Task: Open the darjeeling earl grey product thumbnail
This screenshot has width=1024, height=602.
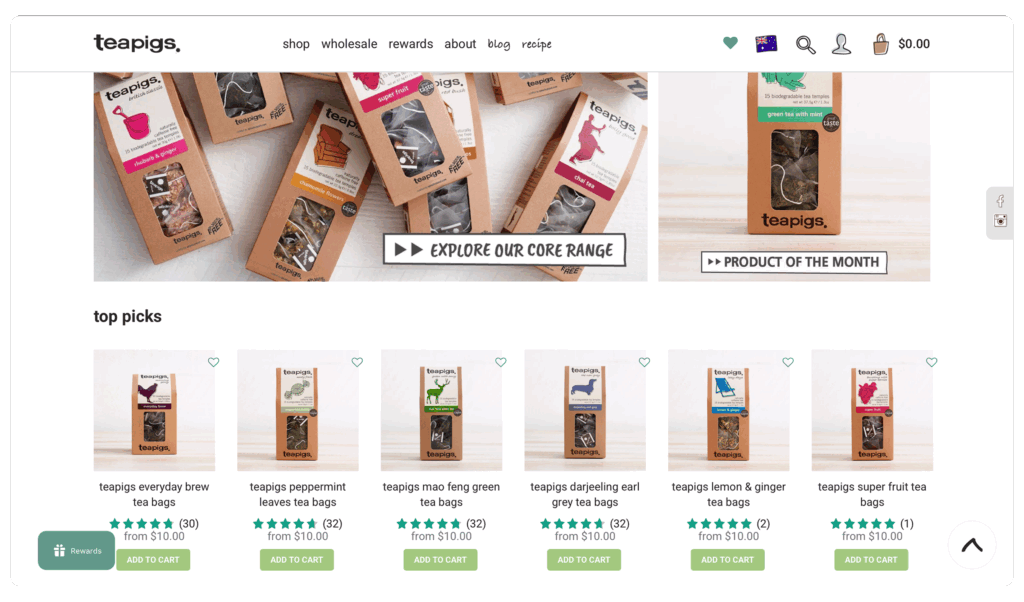Action: pyautogui.click(x=585, y=410)
